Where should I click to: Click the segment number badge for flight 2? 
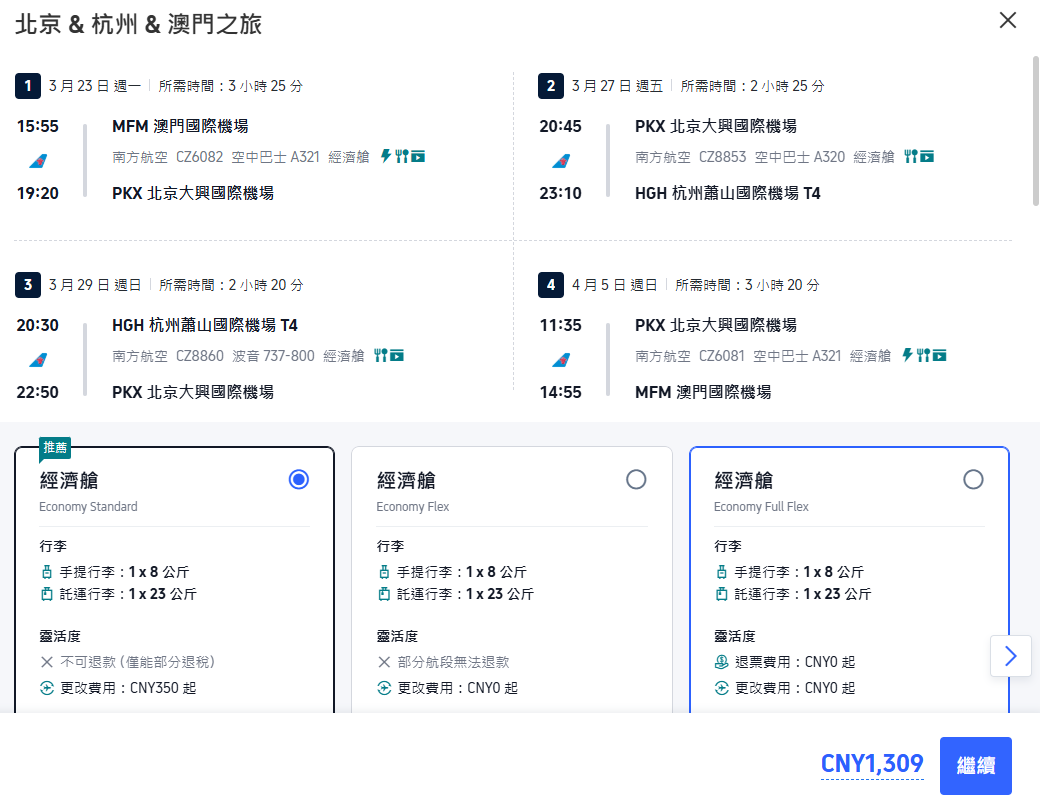(551, 86)
